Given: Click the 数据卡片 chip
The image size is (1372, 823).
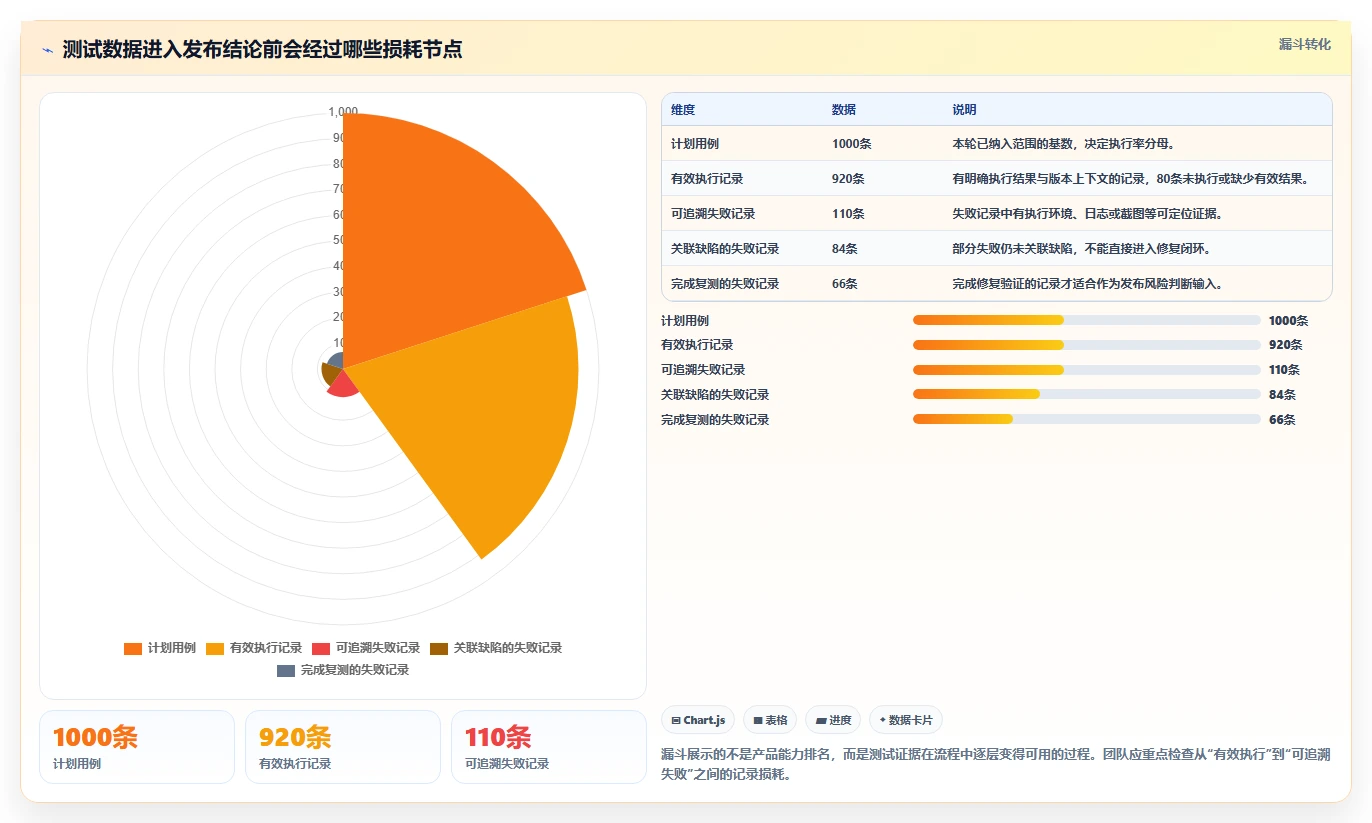Looking at the screenshot, I should coord(906,720).
